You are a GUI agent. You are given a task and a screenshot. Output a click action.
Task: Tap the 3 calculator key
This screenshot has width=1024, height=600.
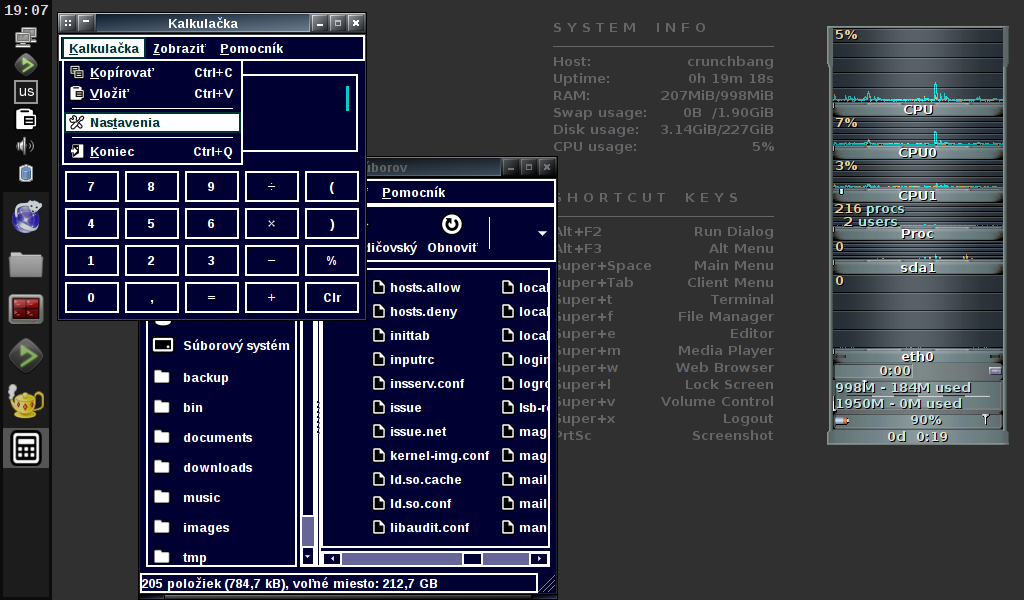pyautogui.click(x=212, y=261)
